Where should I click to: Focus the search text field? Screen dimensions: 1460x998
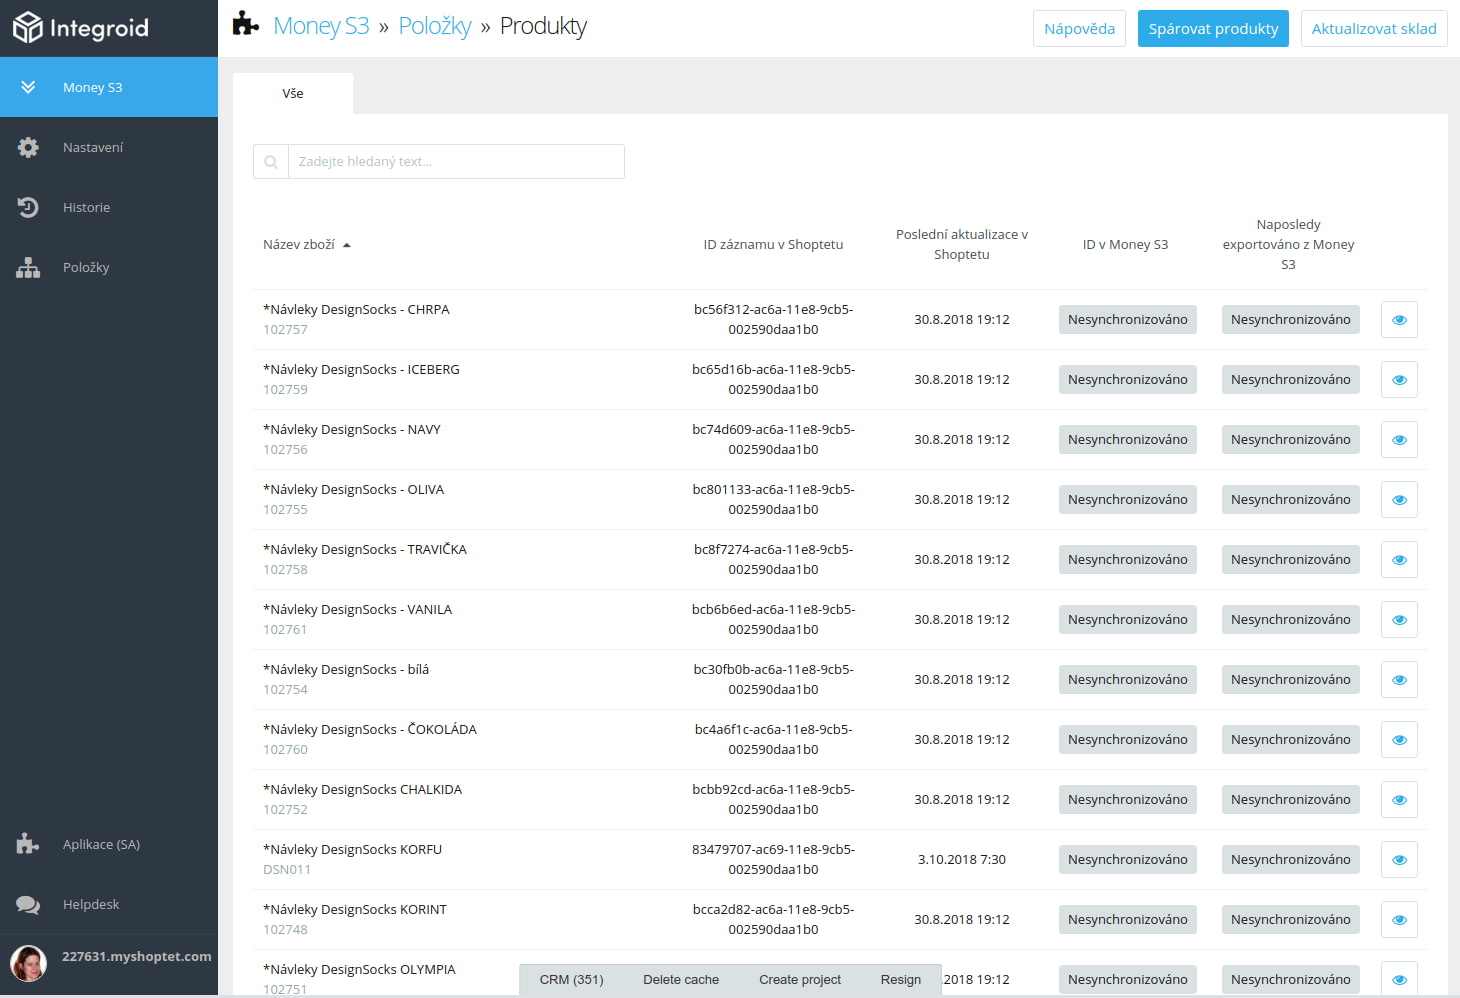(456, 162)
